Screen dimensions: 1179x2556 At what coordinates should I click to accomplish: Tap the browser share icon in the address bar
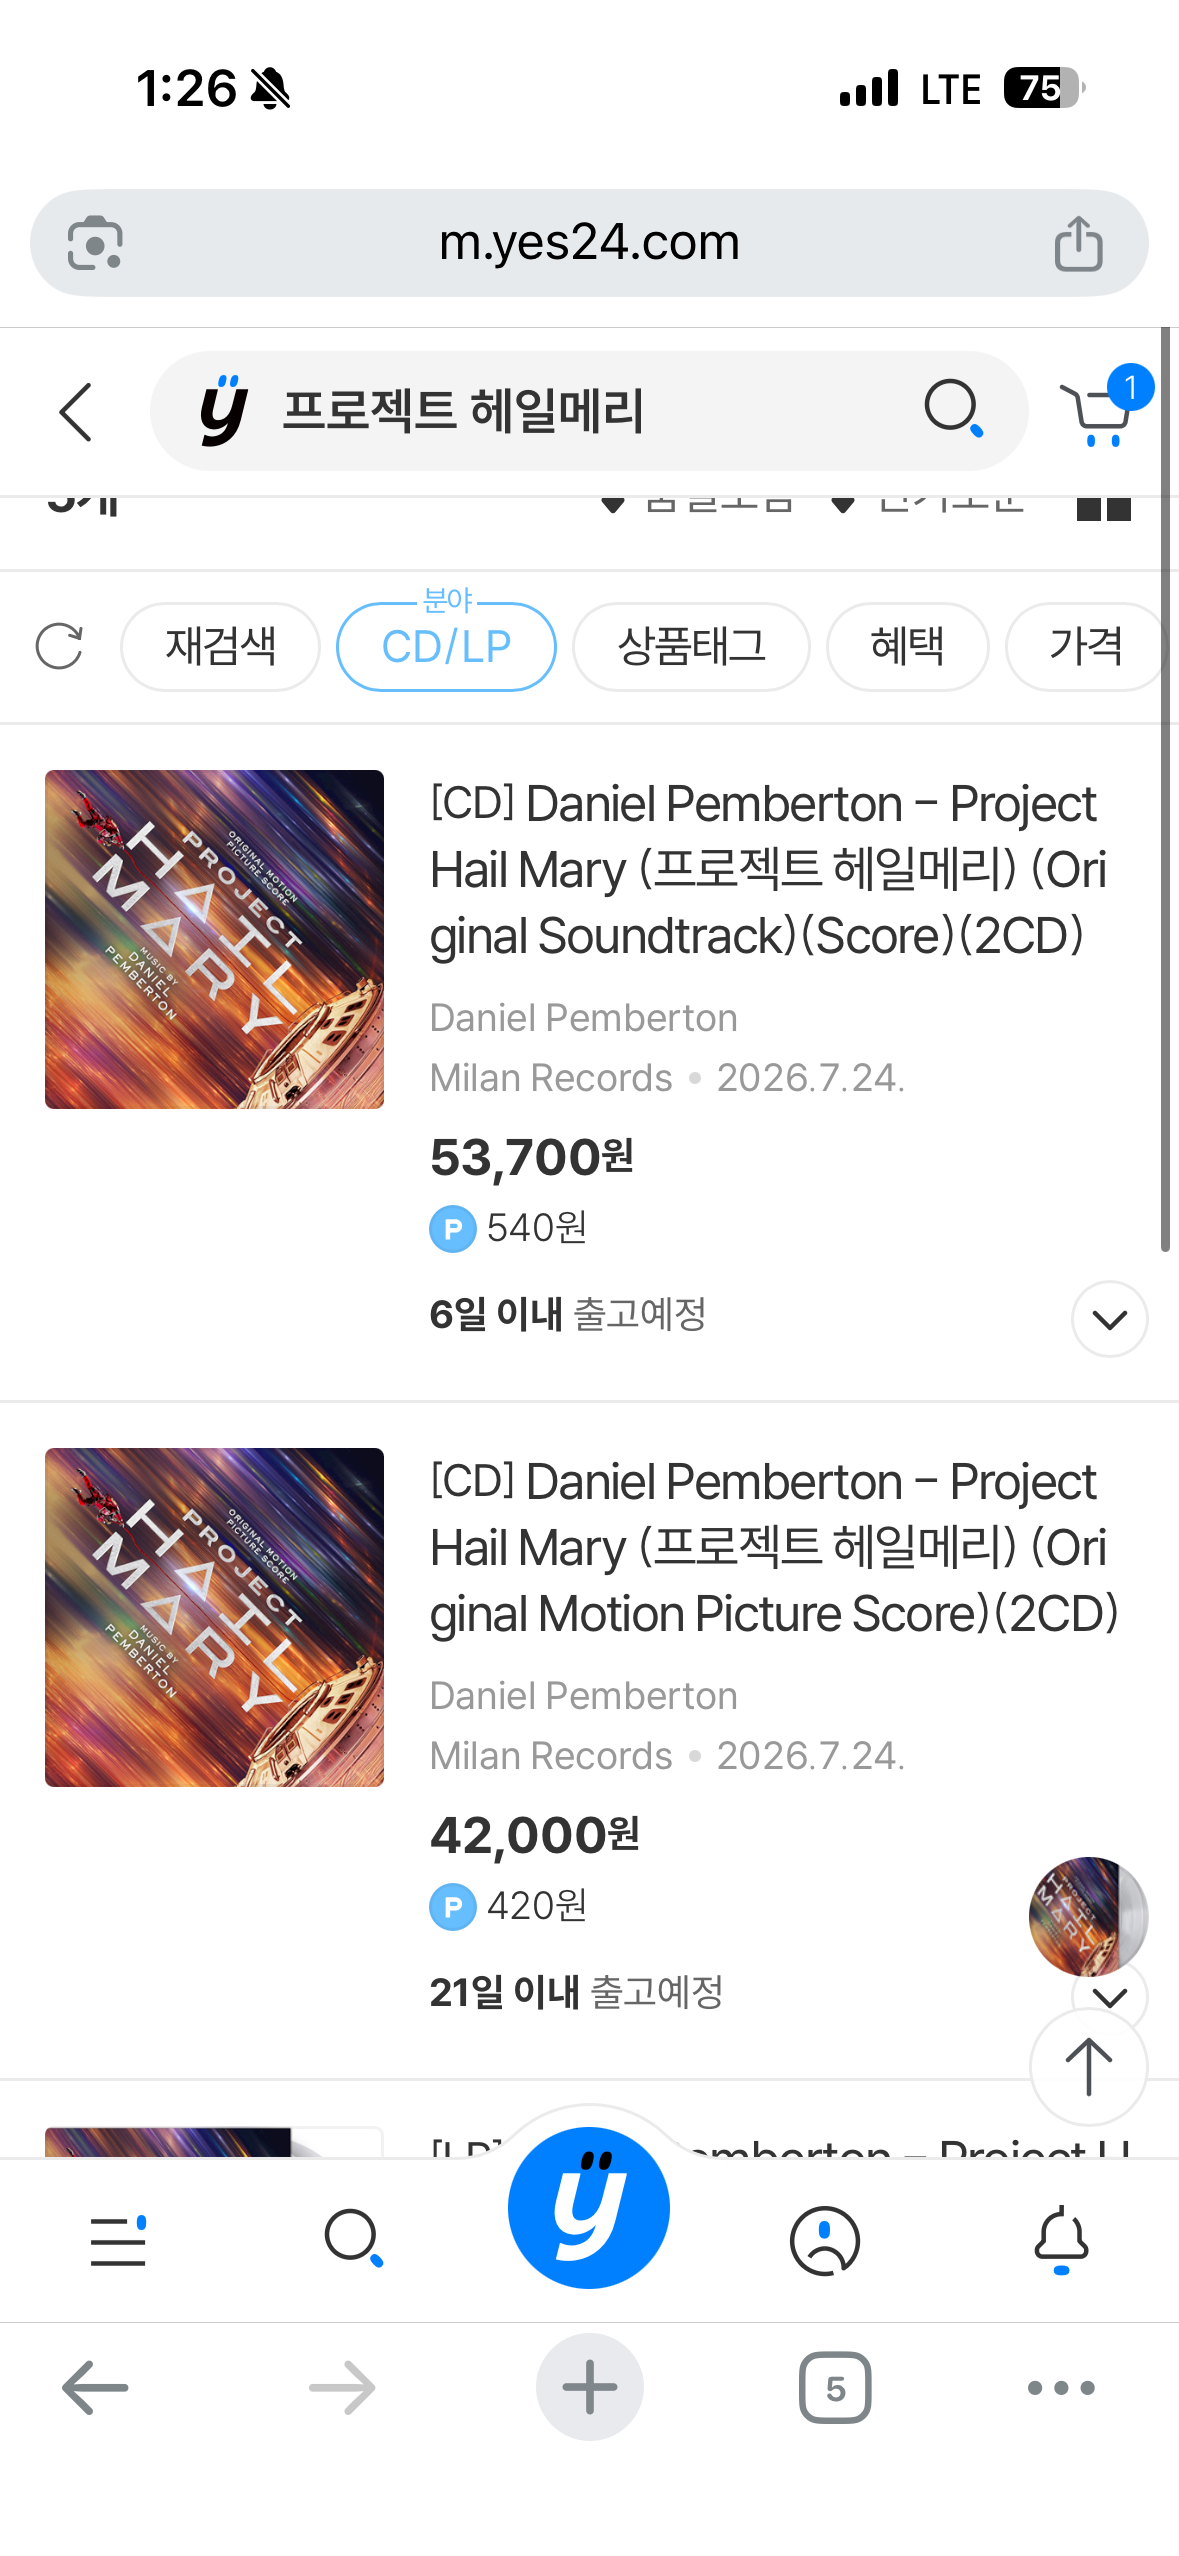pos(1078,244)
